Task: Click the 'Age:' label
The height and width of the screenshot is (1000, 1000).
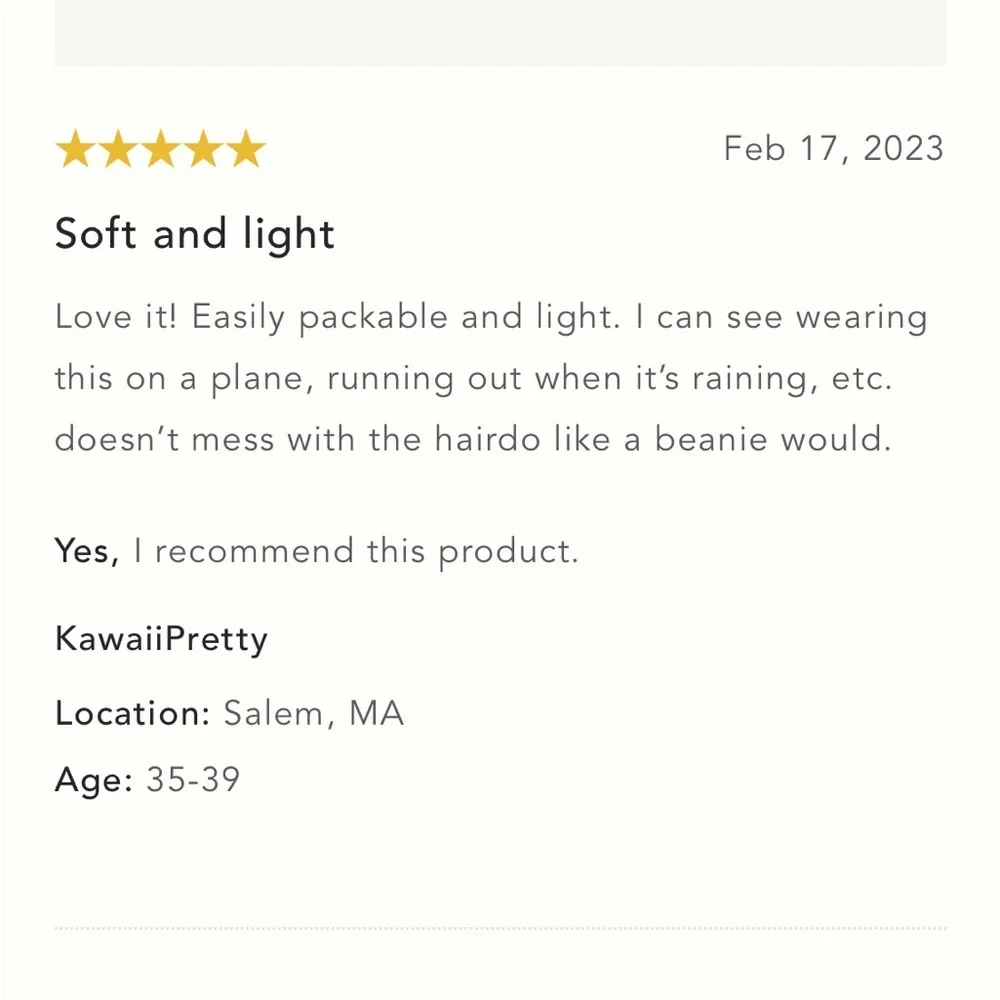Action: [x=94, y=780]
